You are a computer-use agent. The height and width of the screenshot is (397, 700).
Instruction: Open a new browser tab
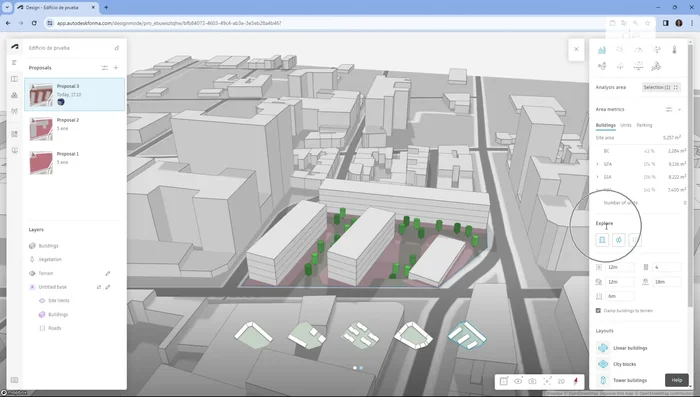tap(106, 8)
